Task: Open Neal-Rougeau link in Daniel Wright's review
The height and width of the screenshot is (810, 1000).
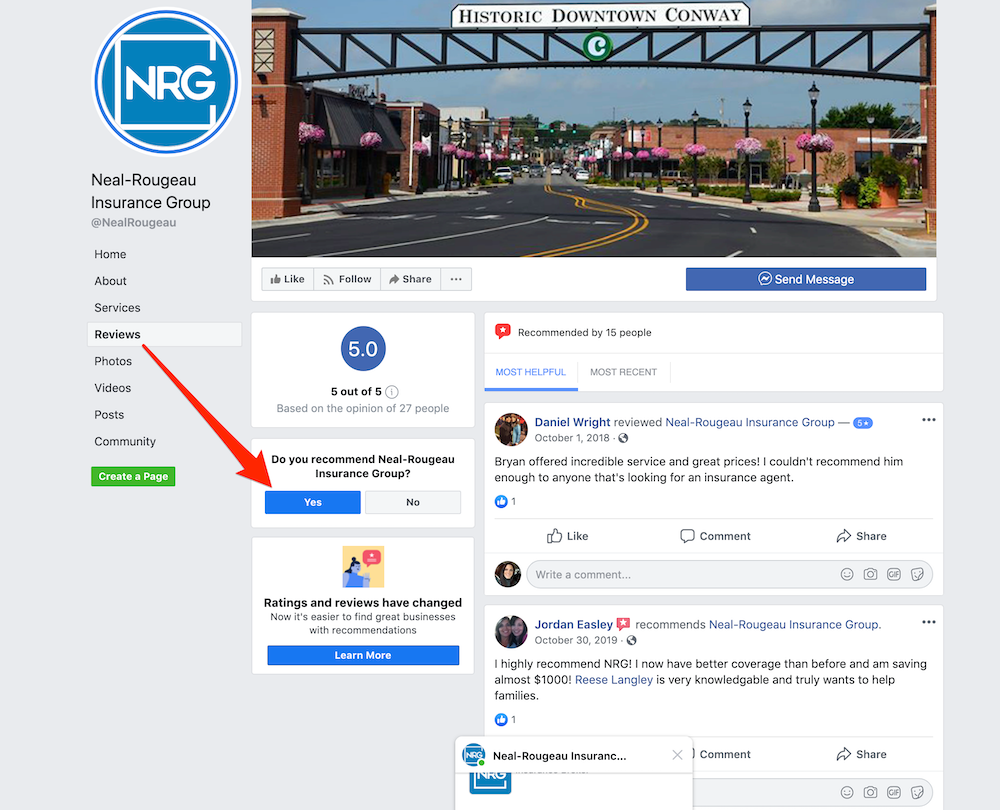Action: tap(749, 422)
